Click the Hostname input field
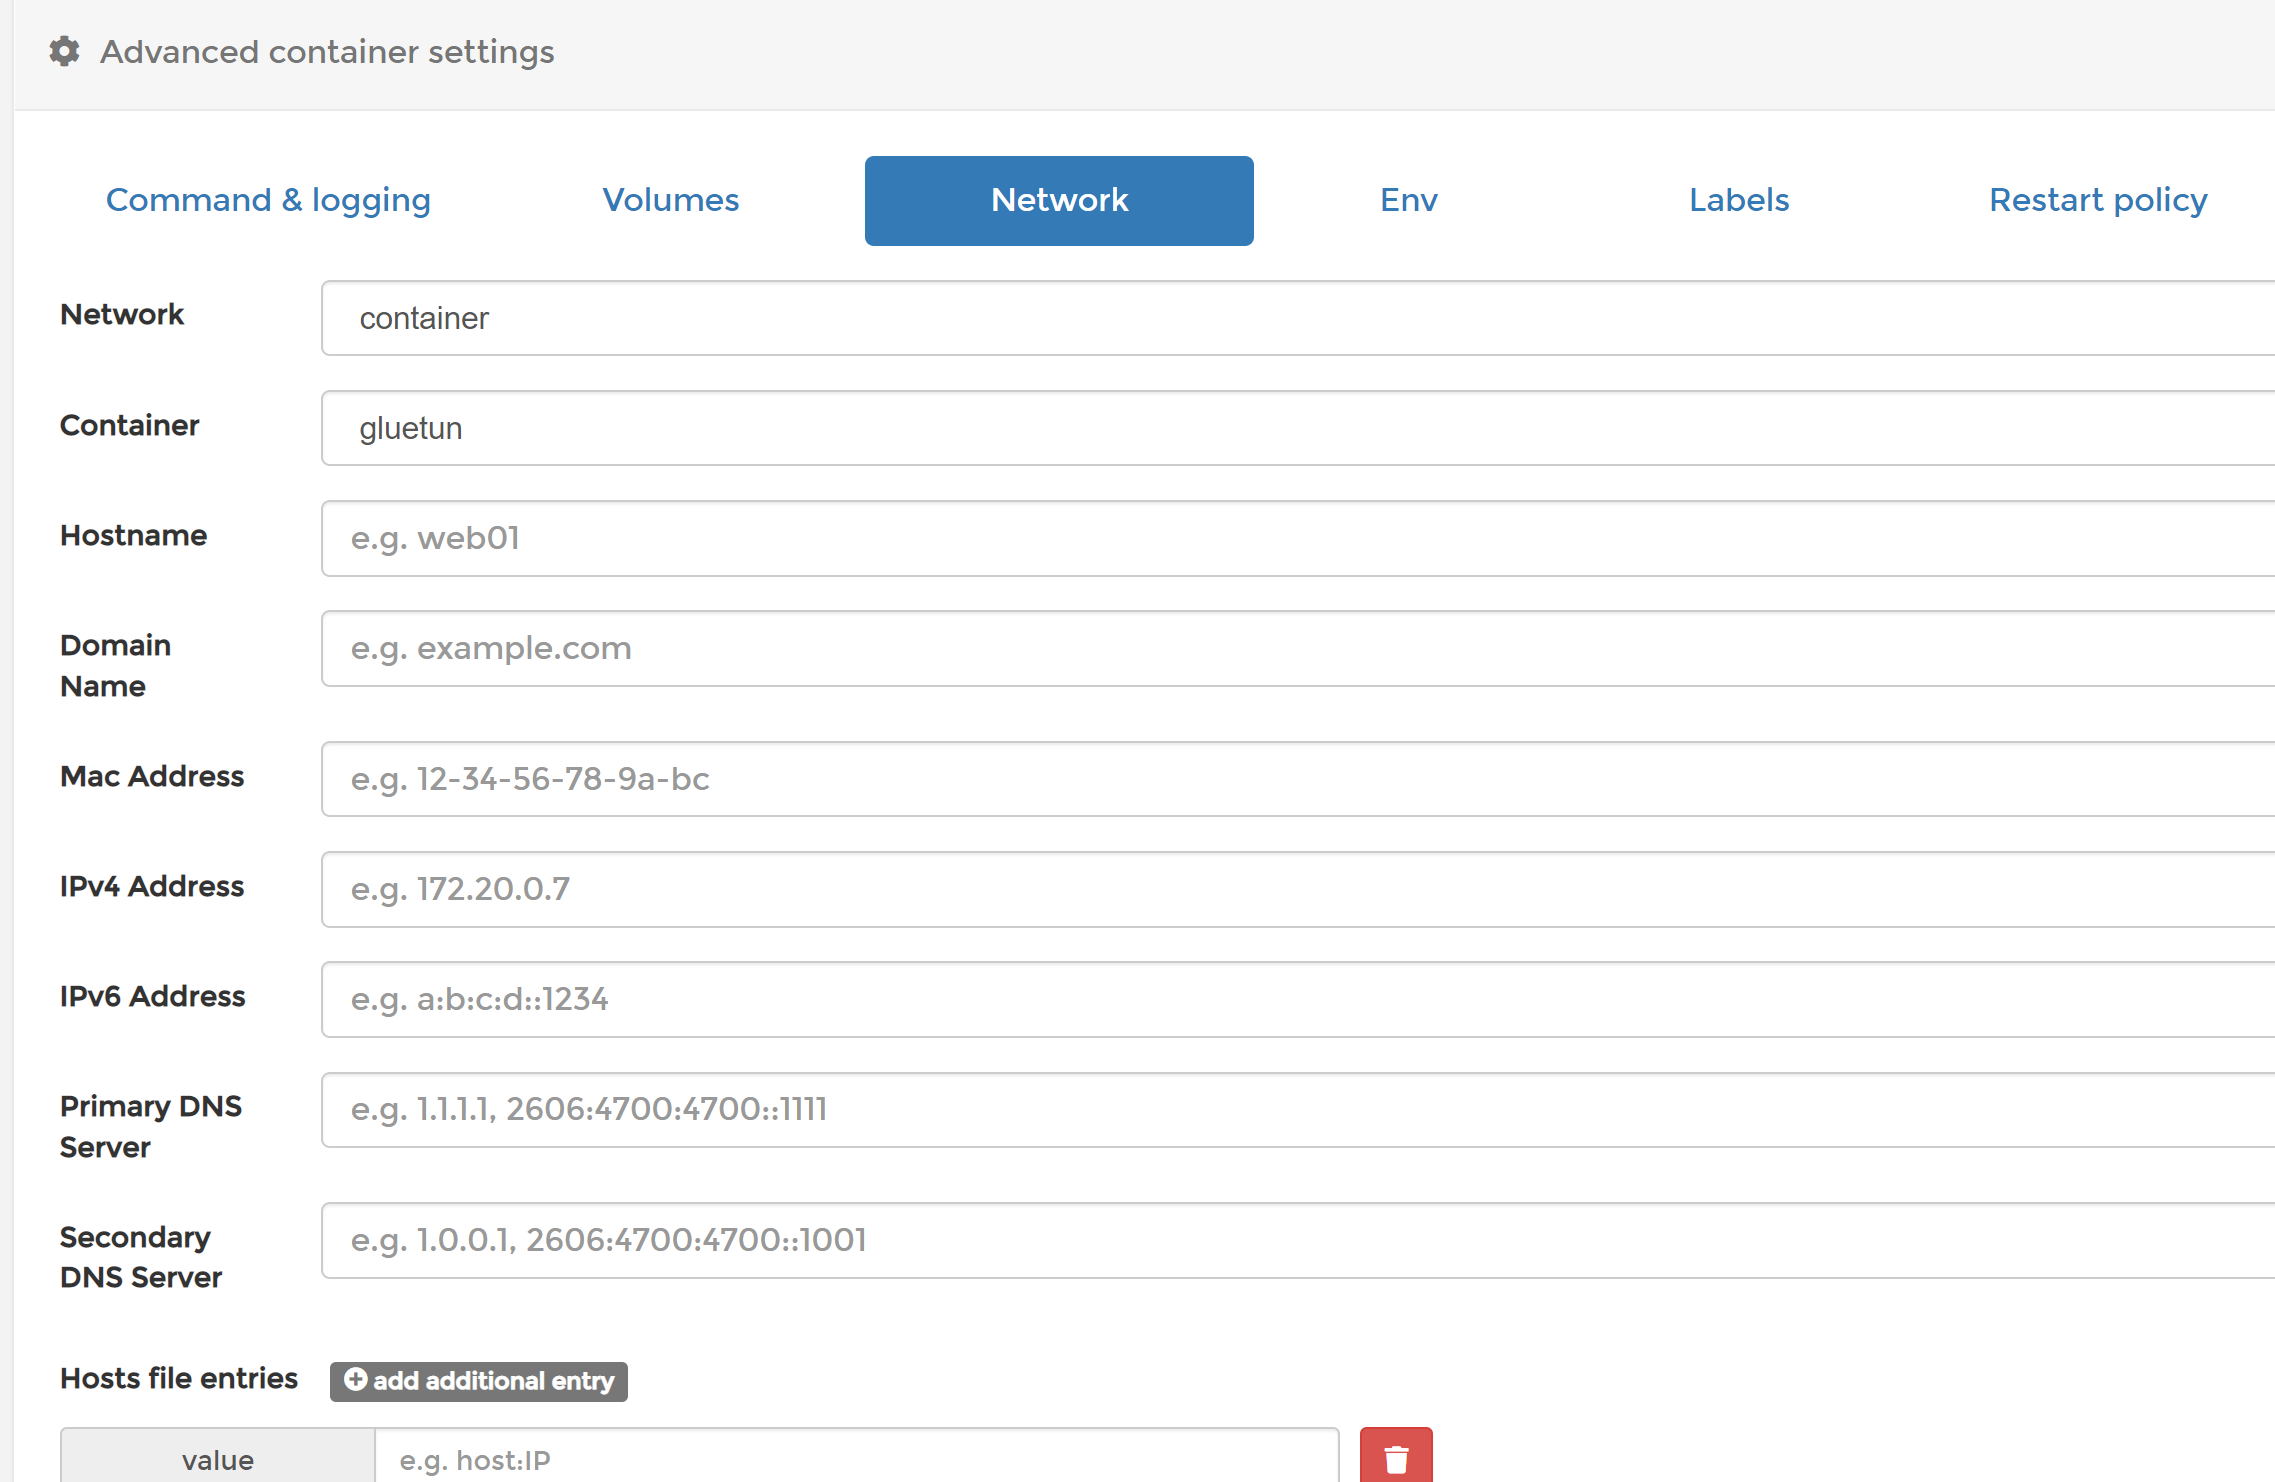Image resolution: width=2275 pixels, height=1482 pixels. pyautogui.click(x=1200, y=538)
